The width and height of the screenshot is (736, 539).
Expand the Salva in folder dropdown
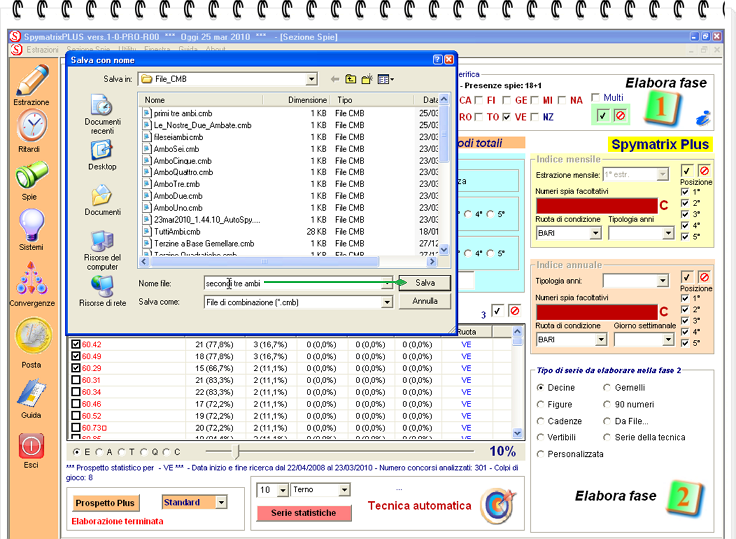(312, 79)
